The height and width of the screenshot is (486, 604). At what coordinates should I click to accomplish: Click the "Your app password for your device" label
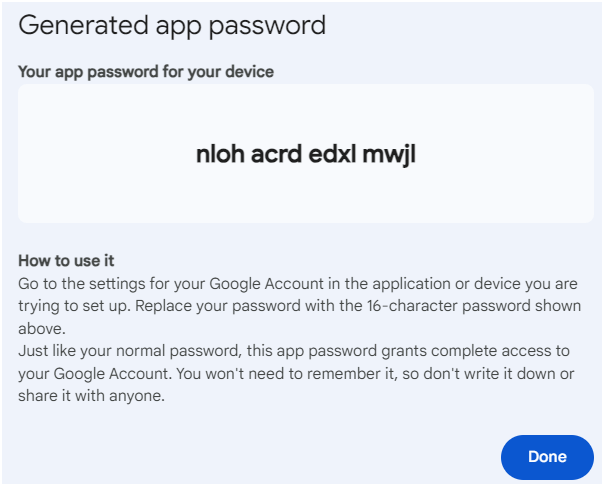coord(146,71)
